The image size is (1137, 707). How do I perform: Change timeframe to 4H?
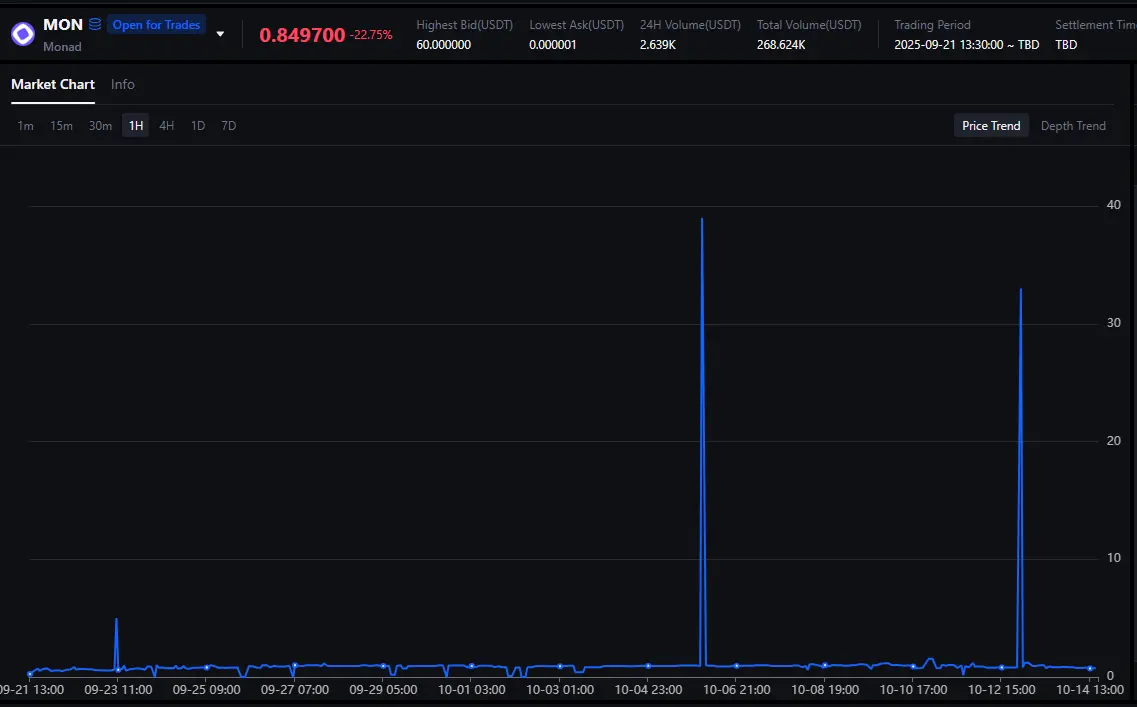click(x=167, y=126)
